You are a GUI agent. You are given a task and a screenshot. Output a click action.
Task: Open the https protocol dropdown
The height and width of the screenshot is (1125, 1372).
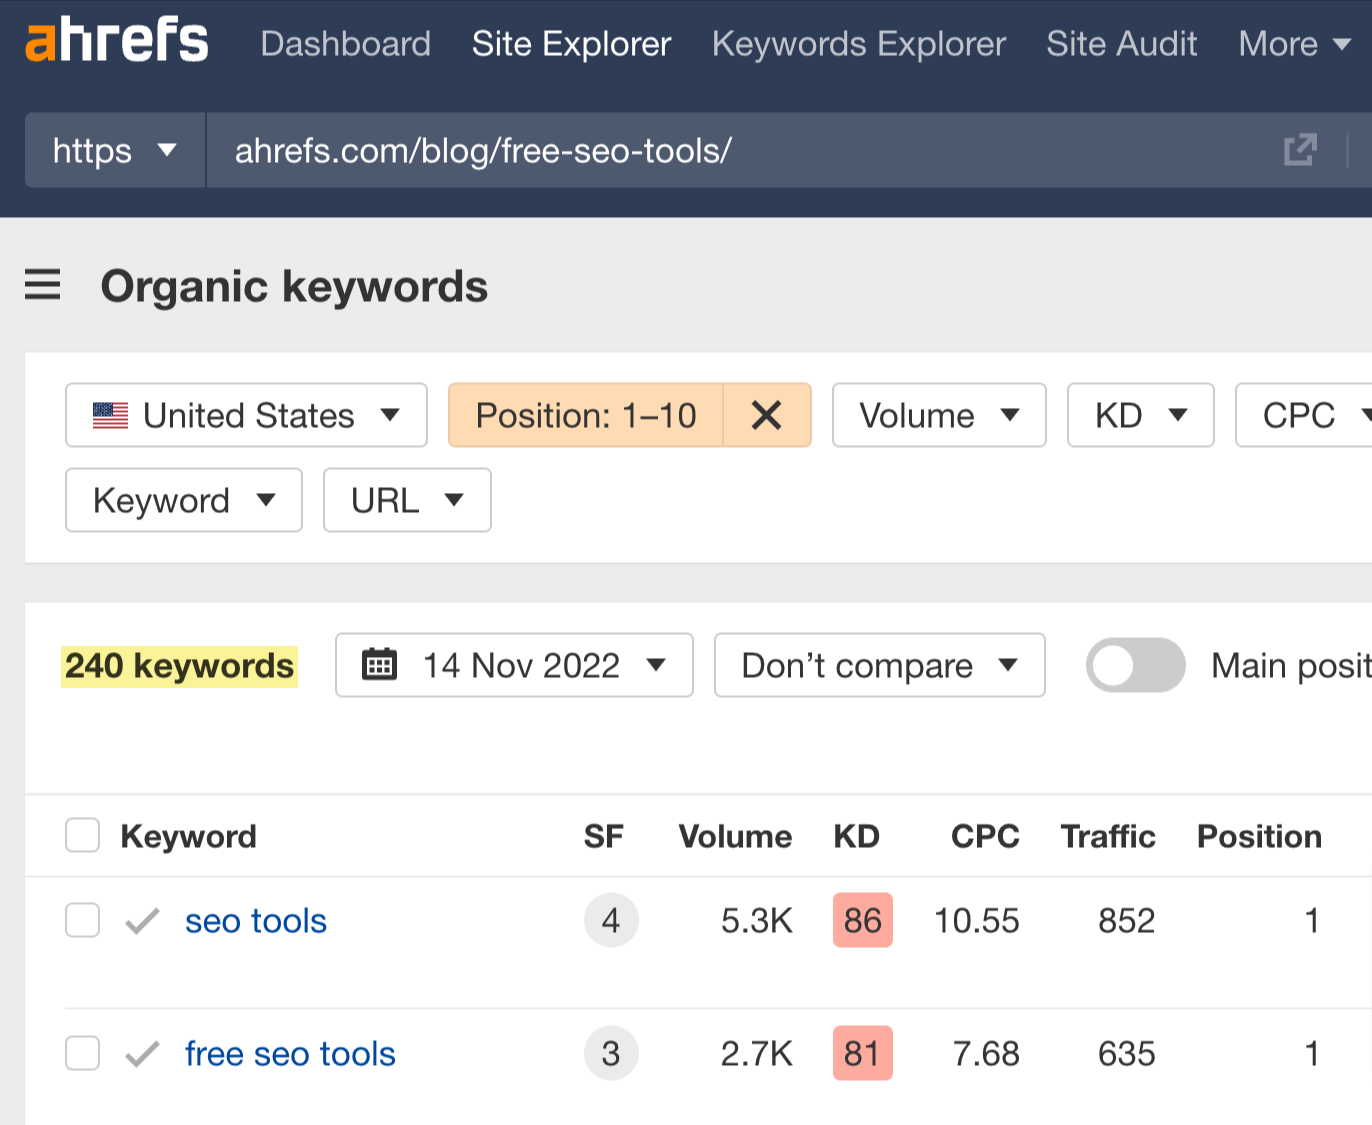(113, 150)
